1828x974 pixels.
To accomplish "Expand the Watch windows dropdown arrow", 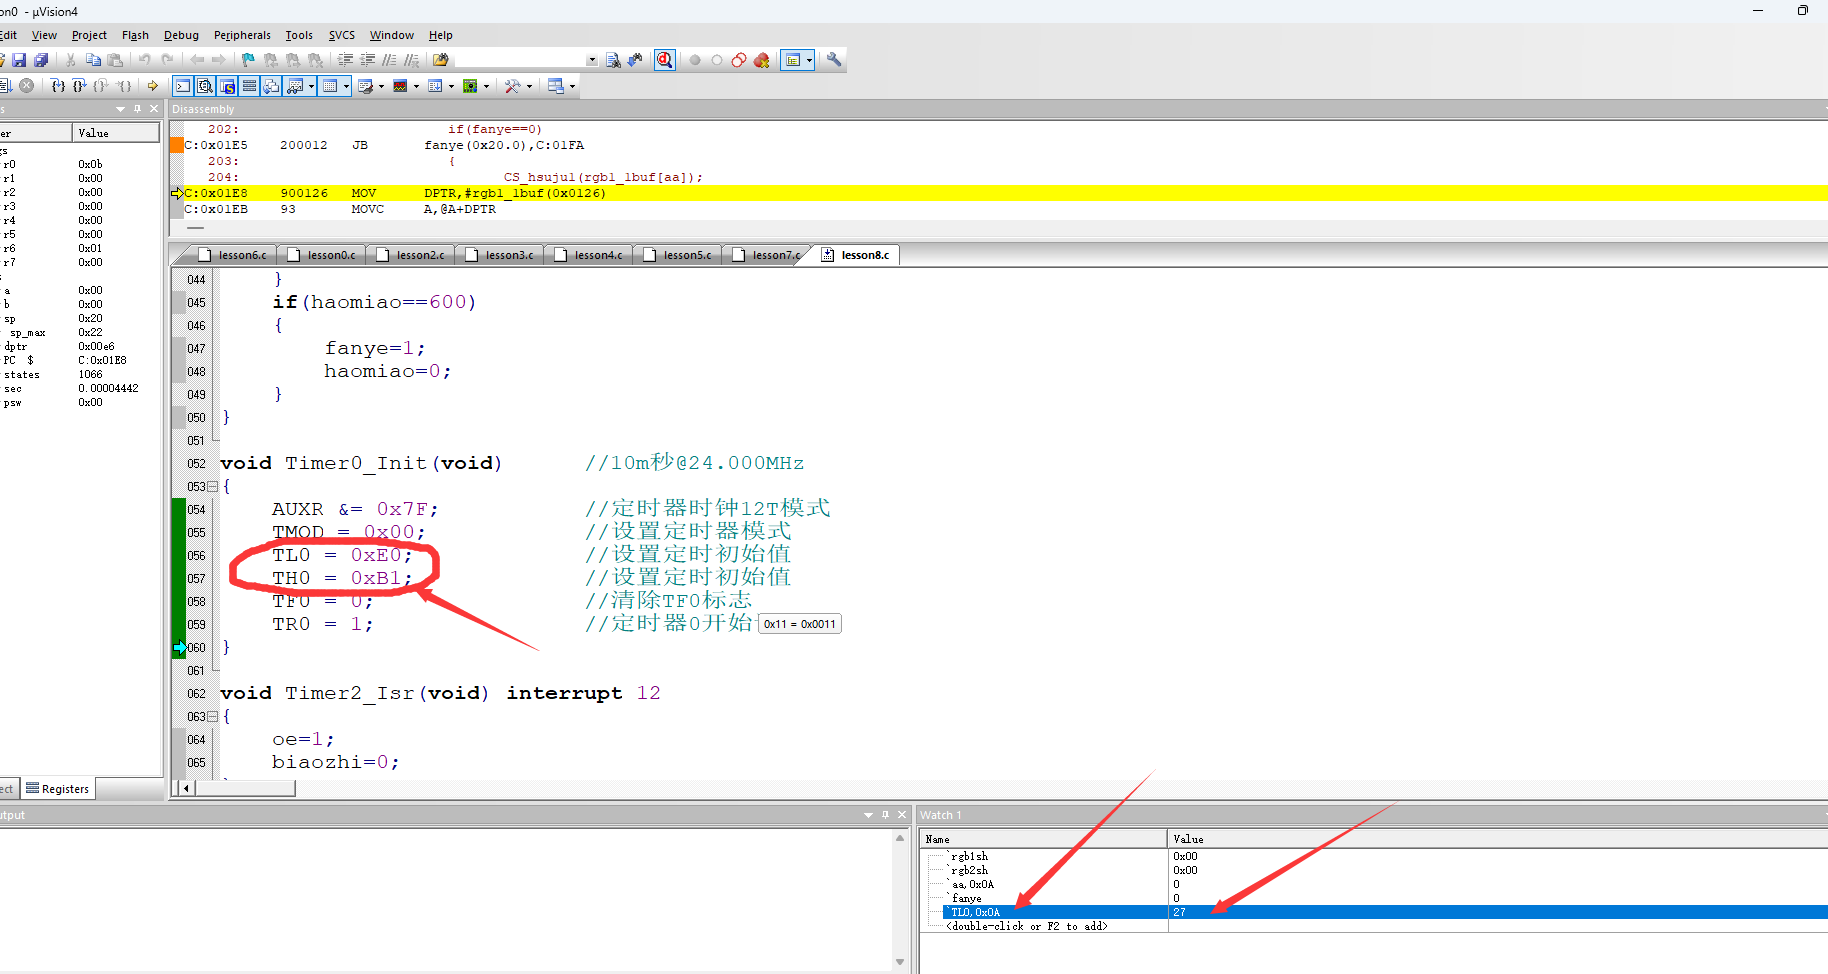I will pyautogui.click(x=311, y=86).
